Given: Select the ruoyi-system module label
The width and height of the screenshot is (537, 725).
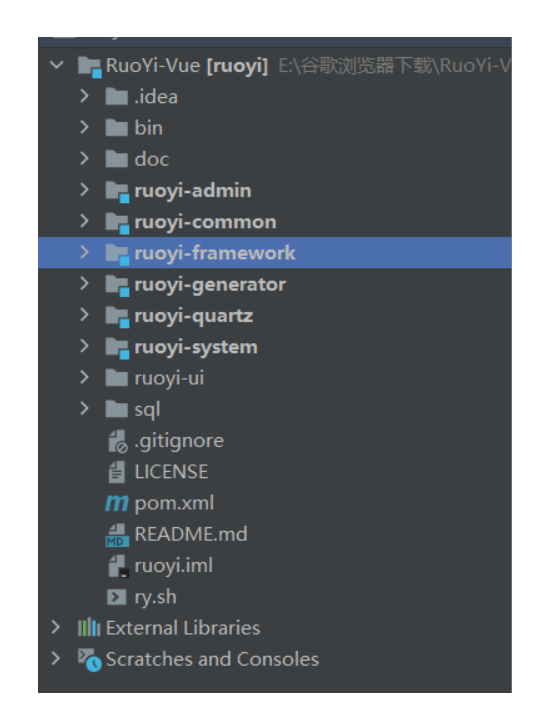Looking at the screenshot, I should [x=196, y=348].
